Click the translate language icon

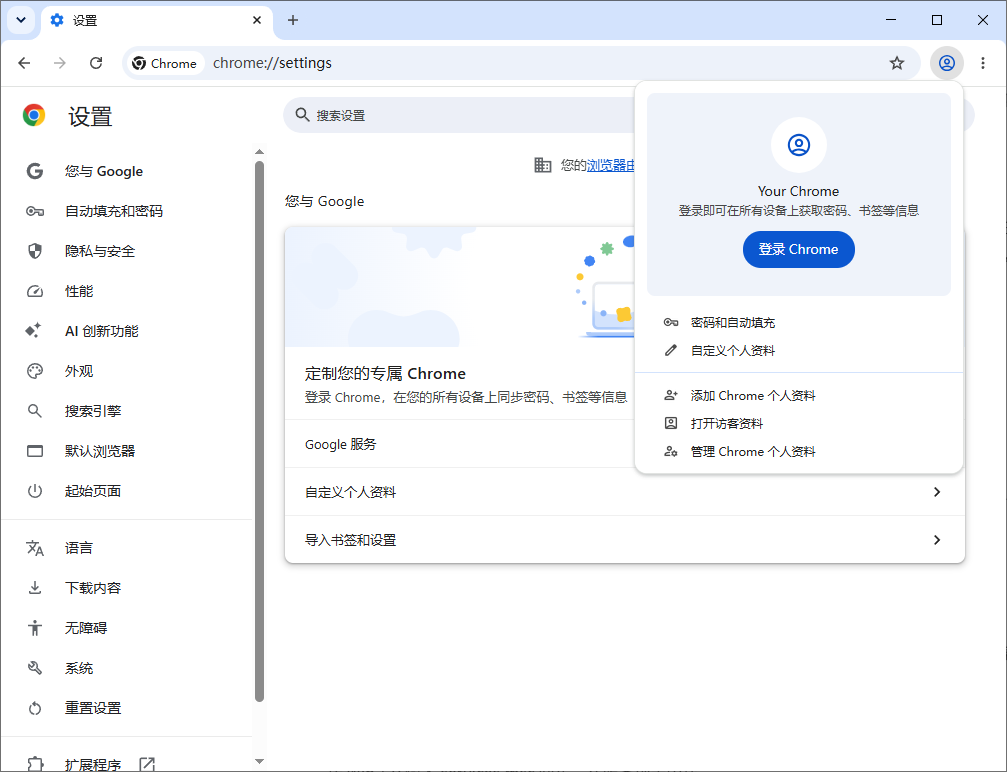click(x=35, y=548)
